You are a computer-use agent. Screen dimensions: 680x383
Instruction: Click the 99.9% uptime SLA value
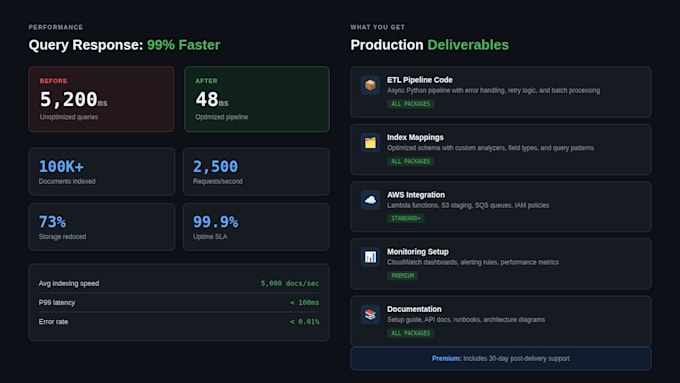pos(215,222)
